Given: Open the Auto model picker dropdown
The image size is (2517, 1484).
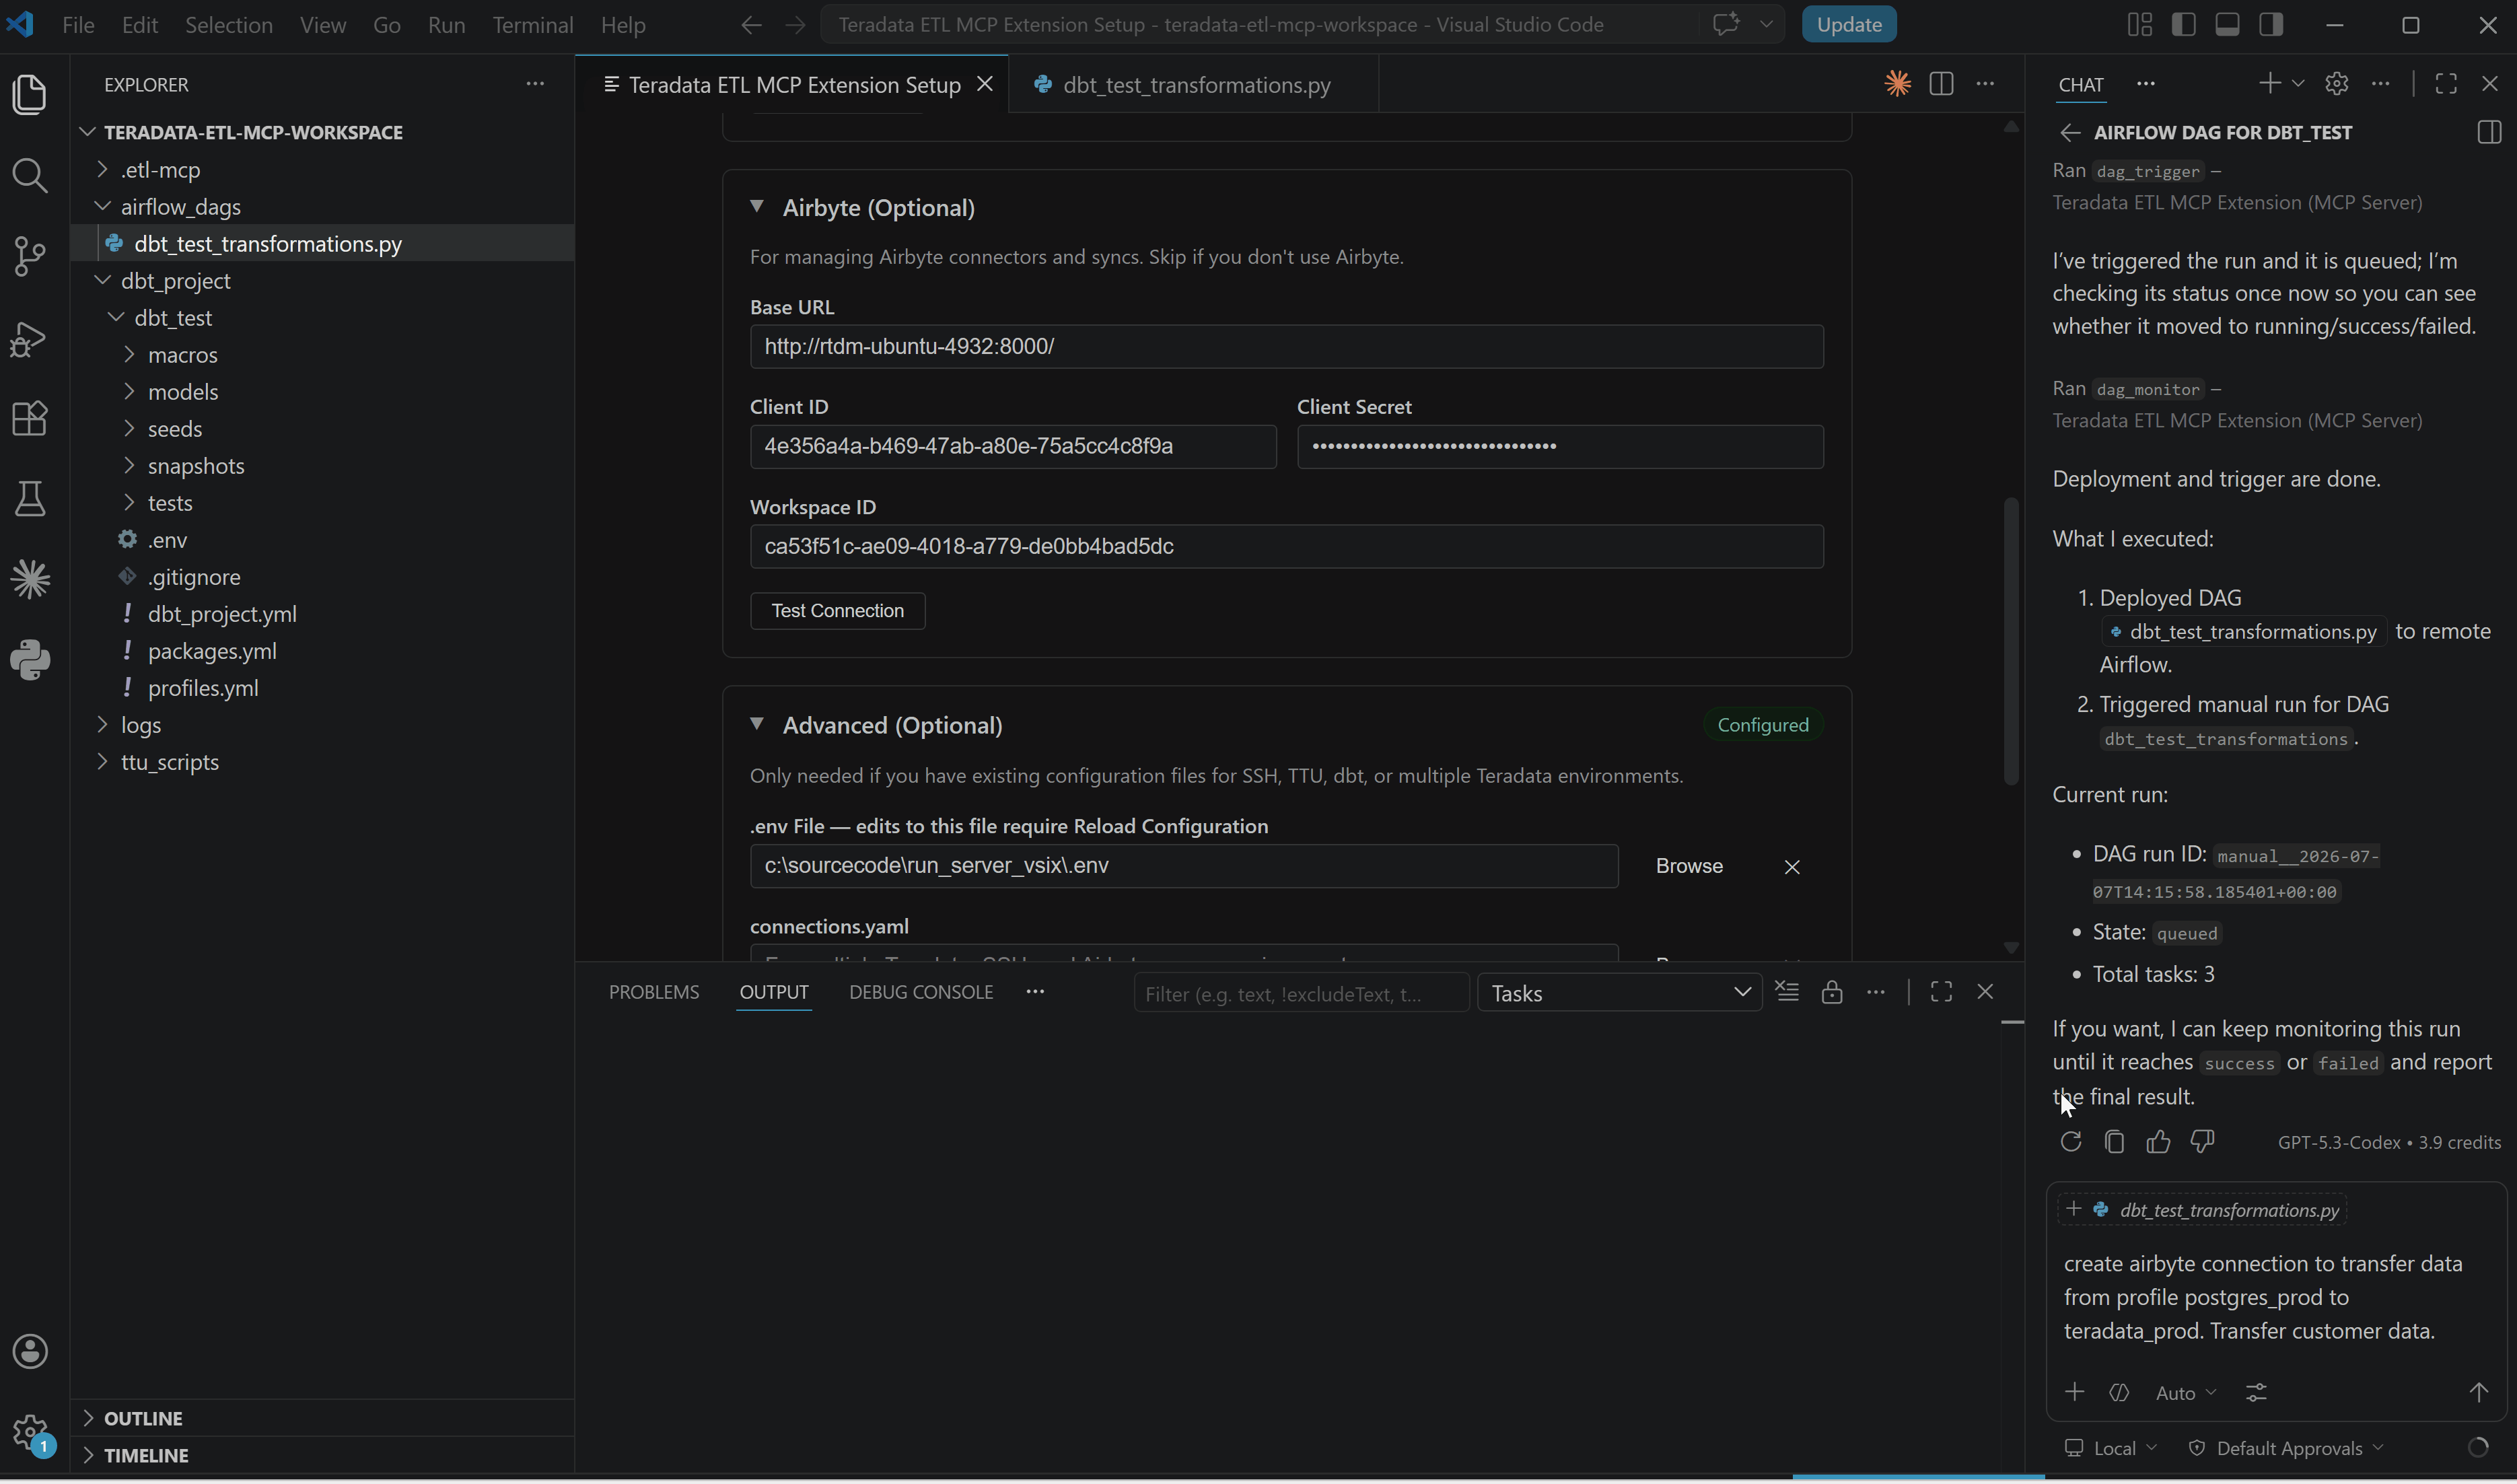Looking at the screenshot, I should pyautogui.click(x=2186, y=1393).
